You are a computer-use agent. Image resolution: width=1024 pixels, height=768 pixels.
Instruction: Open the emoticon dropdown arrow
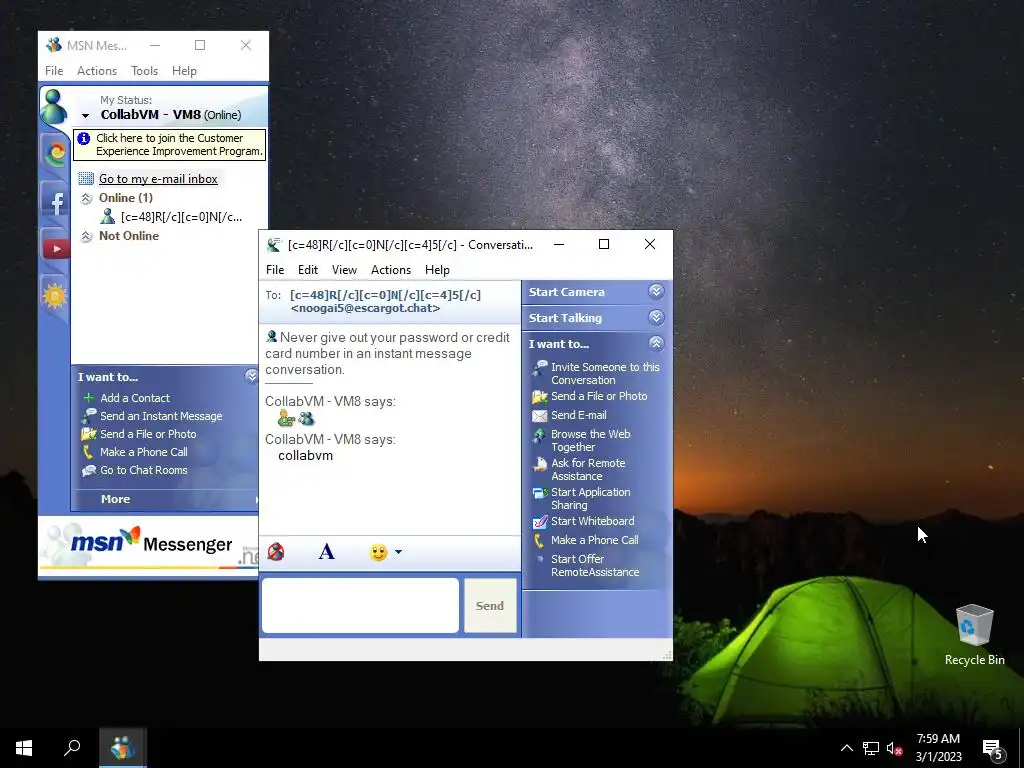pyautogui.click(x=398, y=552)
